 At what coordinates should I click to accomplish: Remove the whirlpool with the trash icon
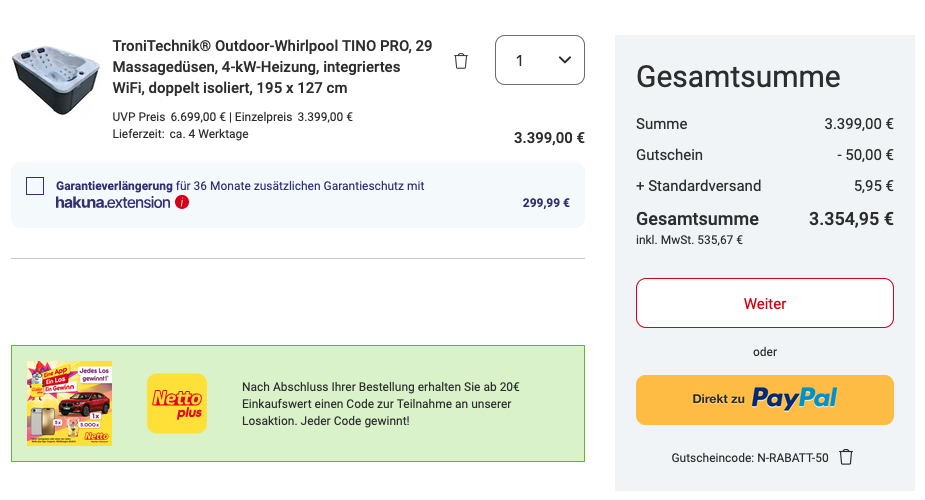[461, 61]
